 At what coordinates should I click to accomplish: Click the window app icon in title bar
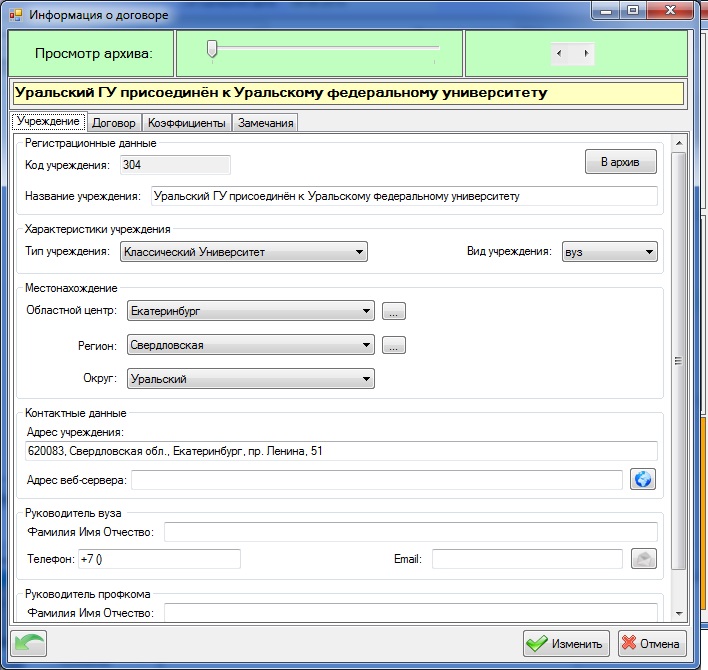coord(16,15)
